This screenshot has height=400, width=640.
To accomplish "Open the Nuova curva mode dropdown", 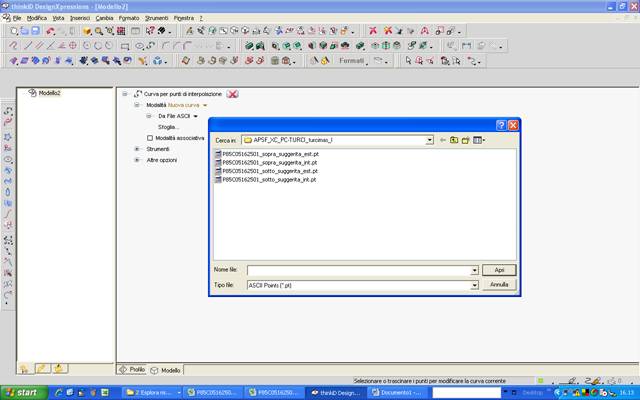I will pos(205,105).
